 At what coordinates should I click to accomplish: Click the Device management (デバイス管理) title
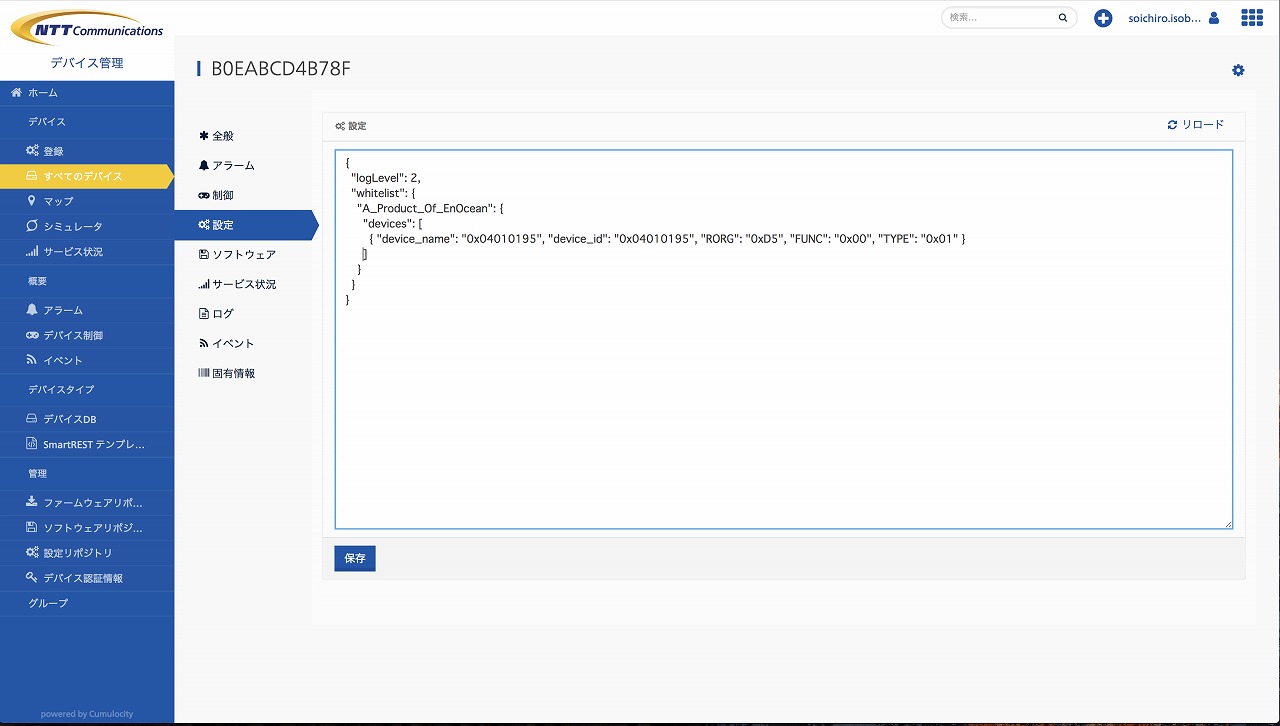[87, 63]
